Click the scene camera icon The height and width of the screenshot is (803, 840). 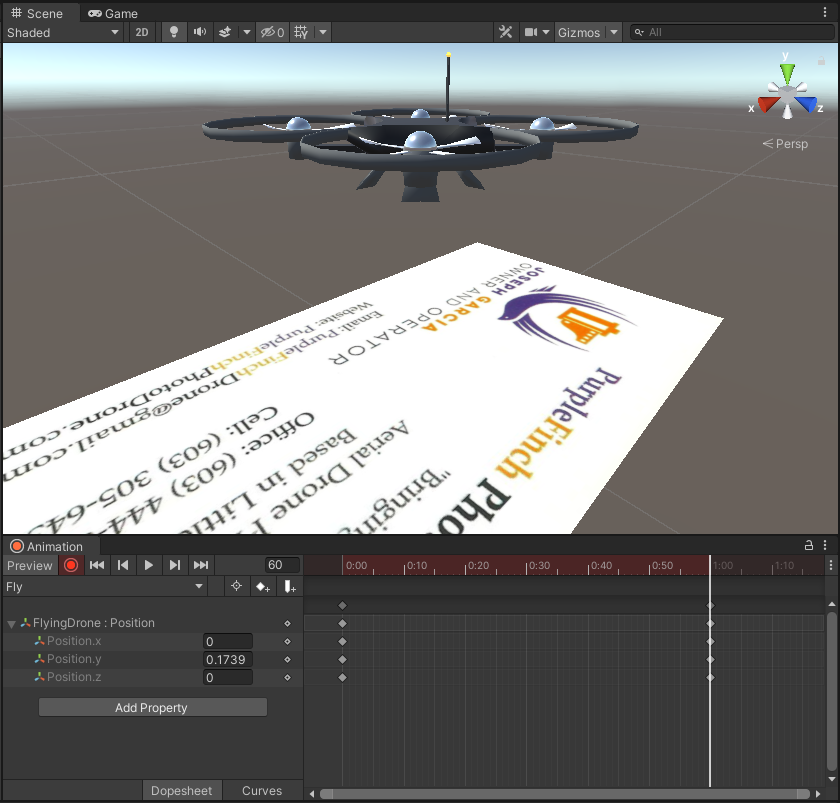(x=530, y=32)
